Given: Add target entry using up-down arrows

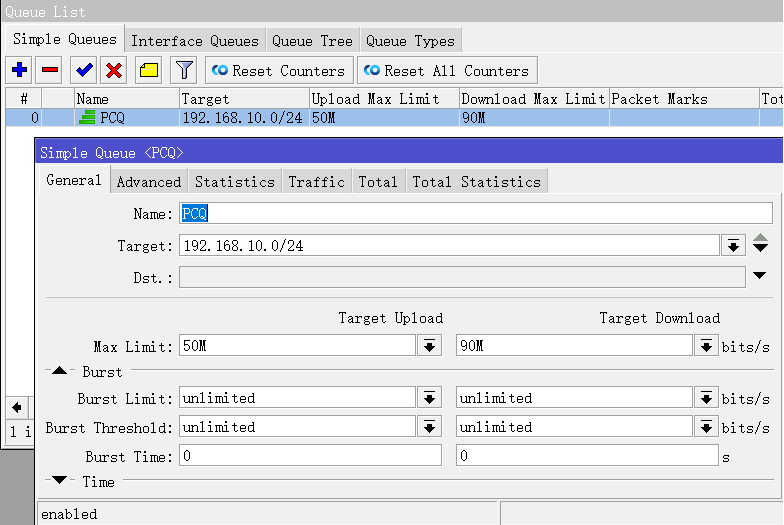Looking at the screenshot, I should tap(760, 244).
